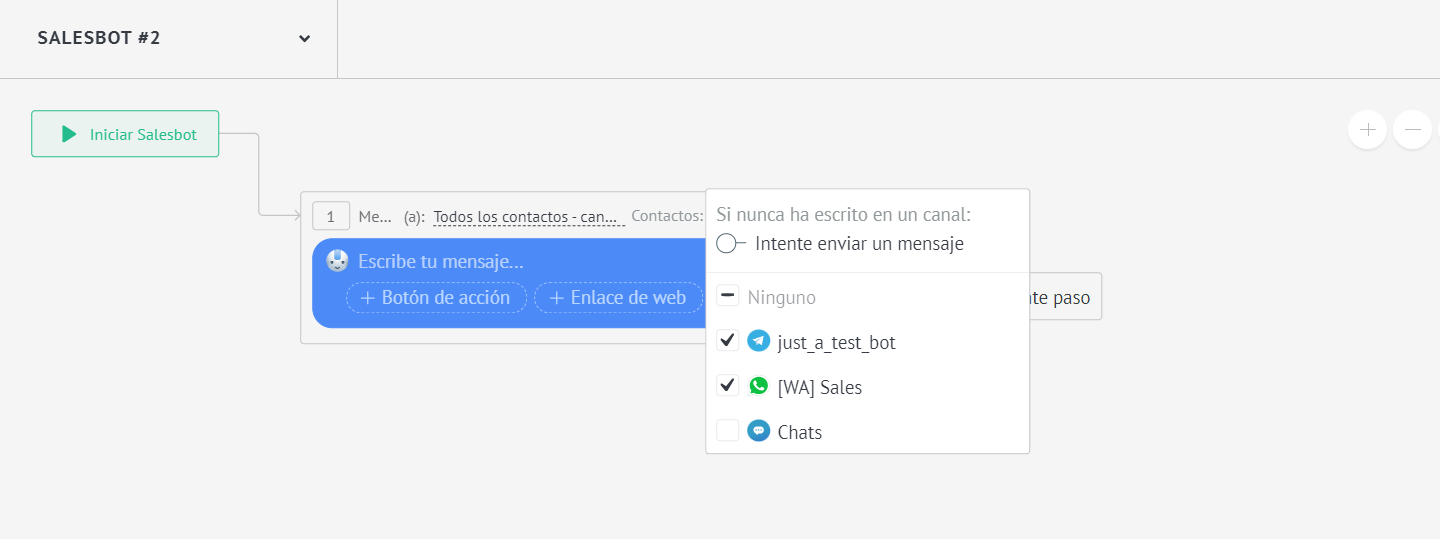Open the SALESBOT #2 title selector
1440x539 pixels.
tap(99, 39)
